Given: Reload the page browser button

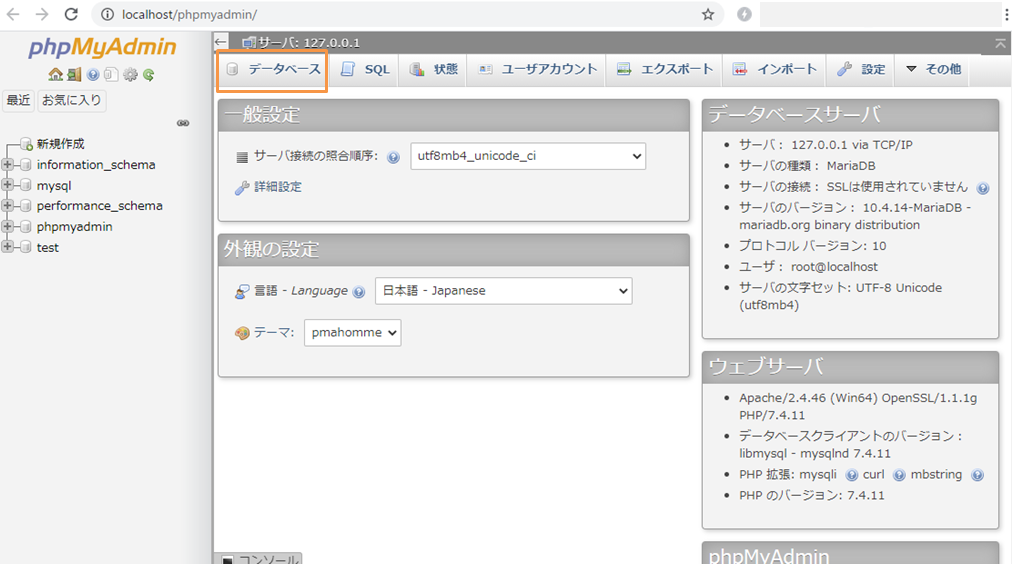Looking at the screenshot, I should 71,14.
